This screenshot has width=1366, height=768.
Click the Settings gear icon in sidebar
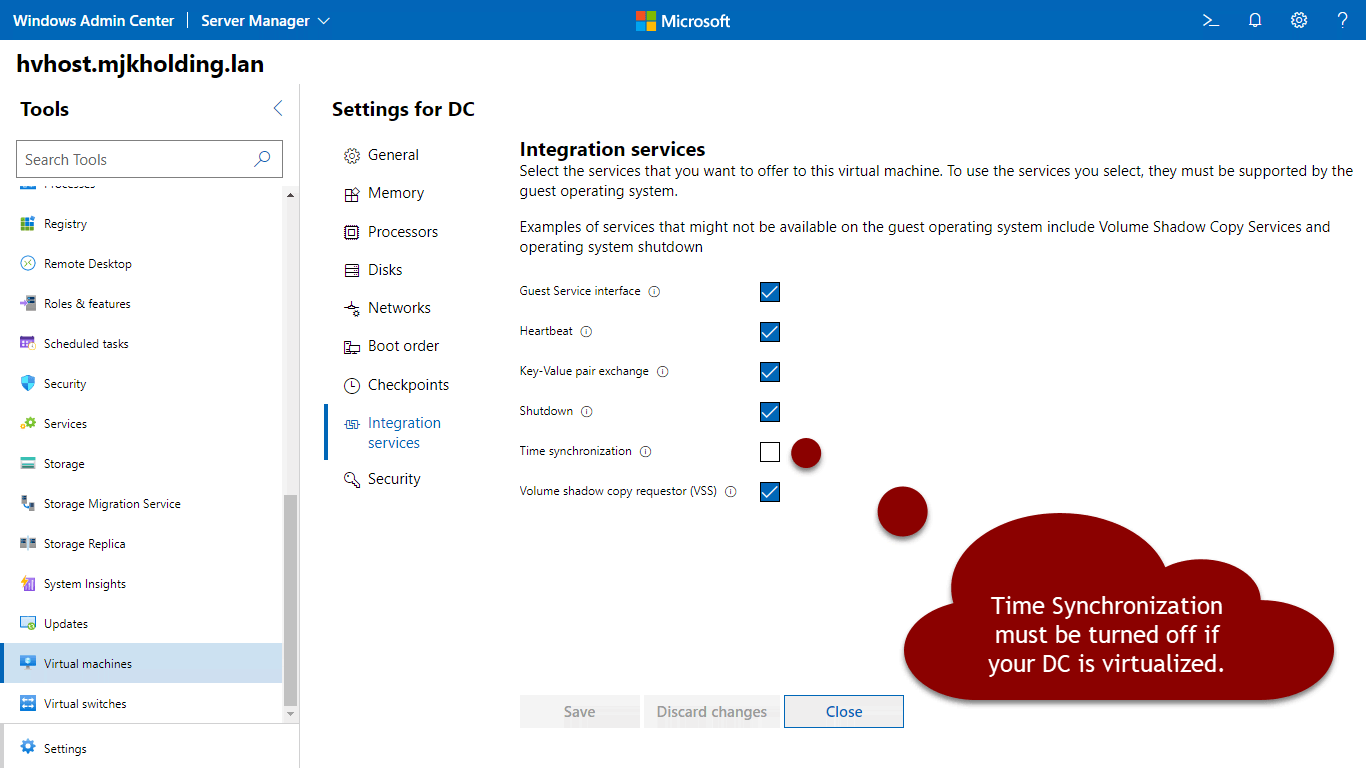(x=28, y=748)
